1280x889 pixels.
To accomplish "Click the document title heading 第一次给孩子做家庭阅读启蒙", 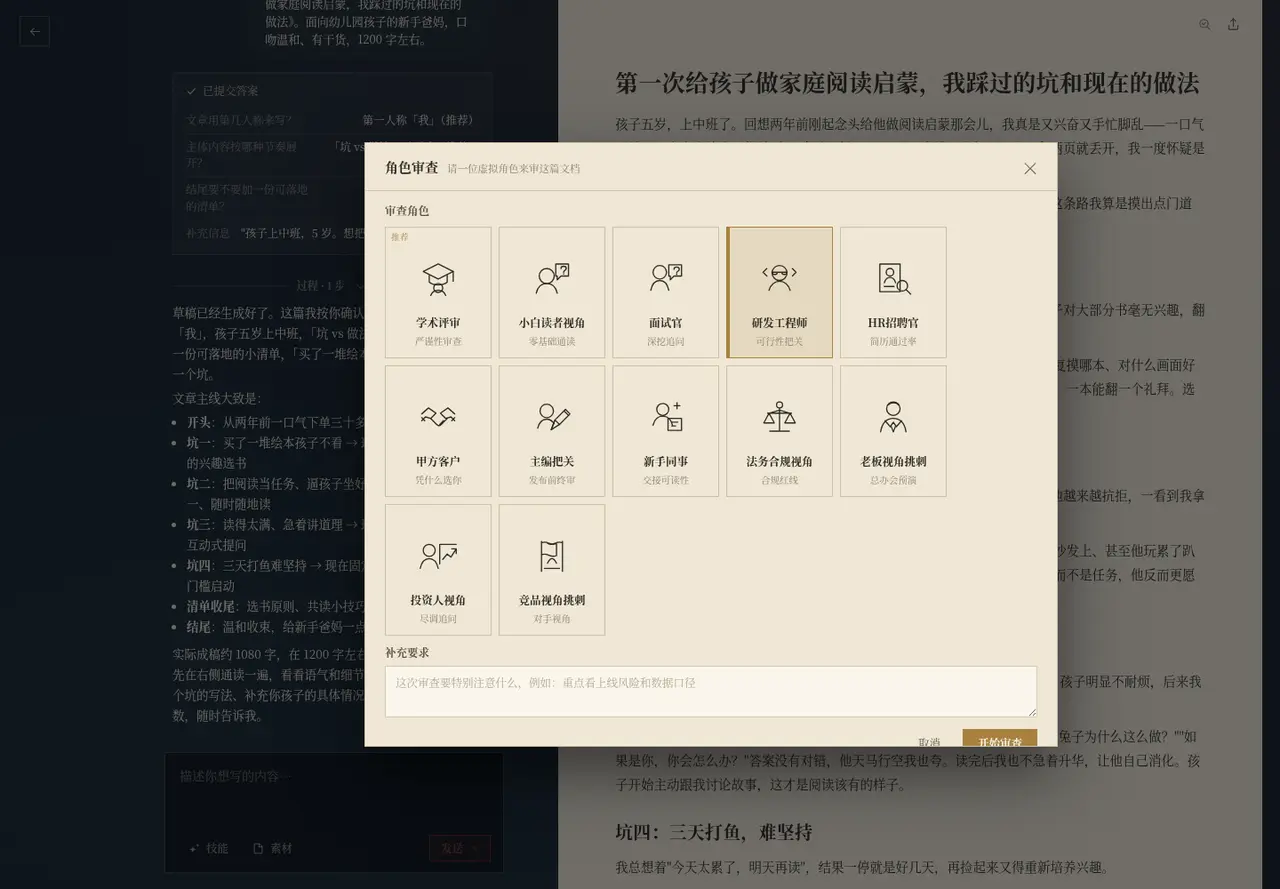I will click(907, 83).
